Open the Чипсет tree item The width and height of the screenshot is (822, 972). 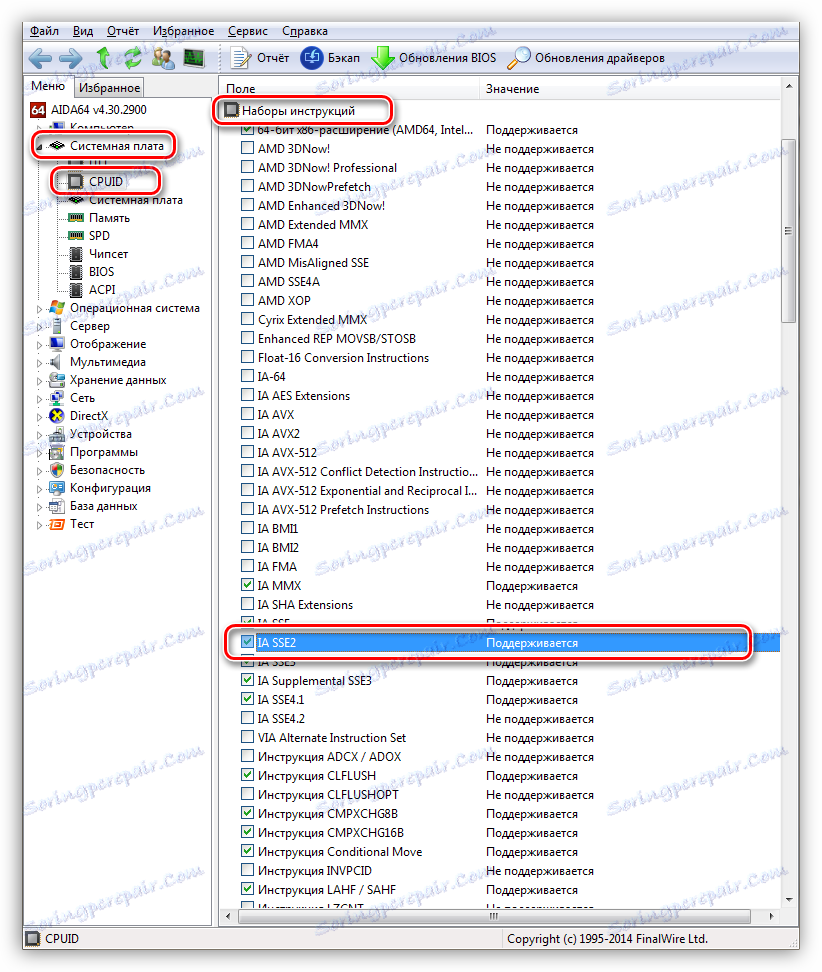pyautogui.click(x=99, y=254)
